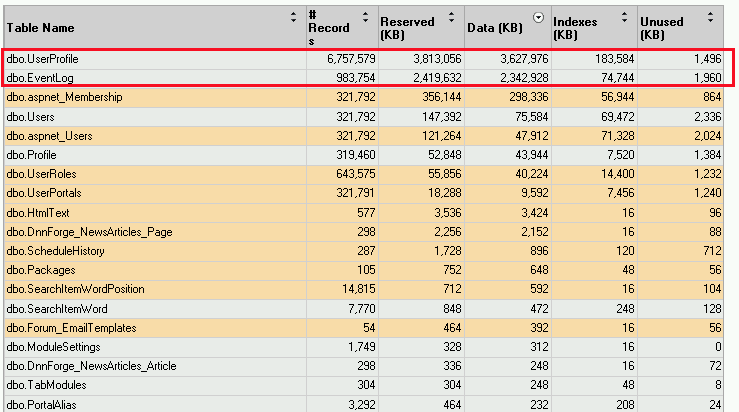
Task: Select the dbo.Users table name
Action: pyautogui.click(x=31, y=116)
